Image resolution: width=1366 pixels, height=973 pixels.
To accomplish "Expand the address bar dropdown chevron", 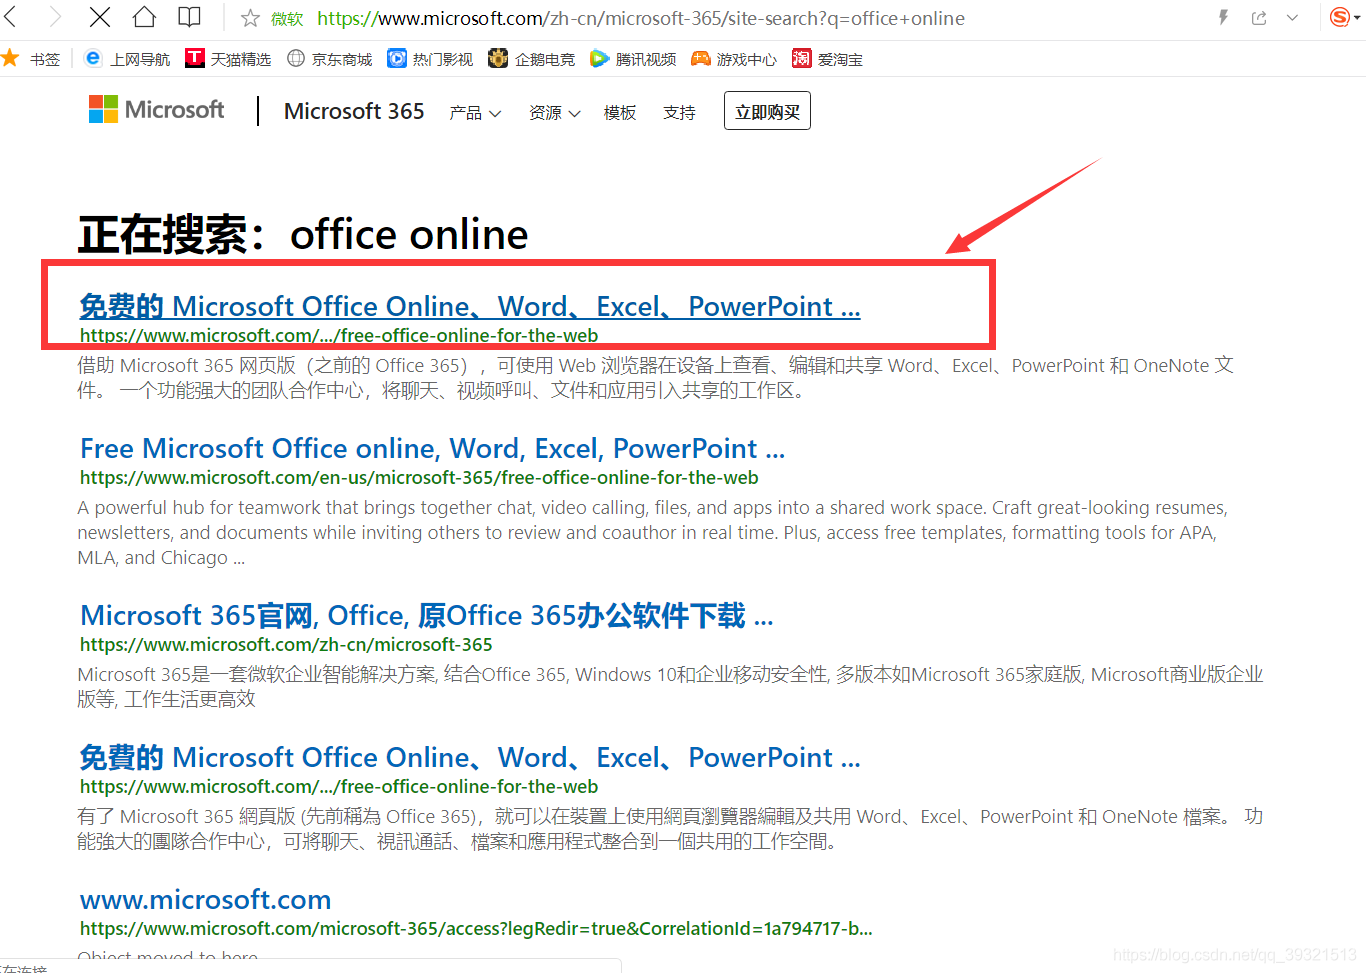I will click(1292, 17).
